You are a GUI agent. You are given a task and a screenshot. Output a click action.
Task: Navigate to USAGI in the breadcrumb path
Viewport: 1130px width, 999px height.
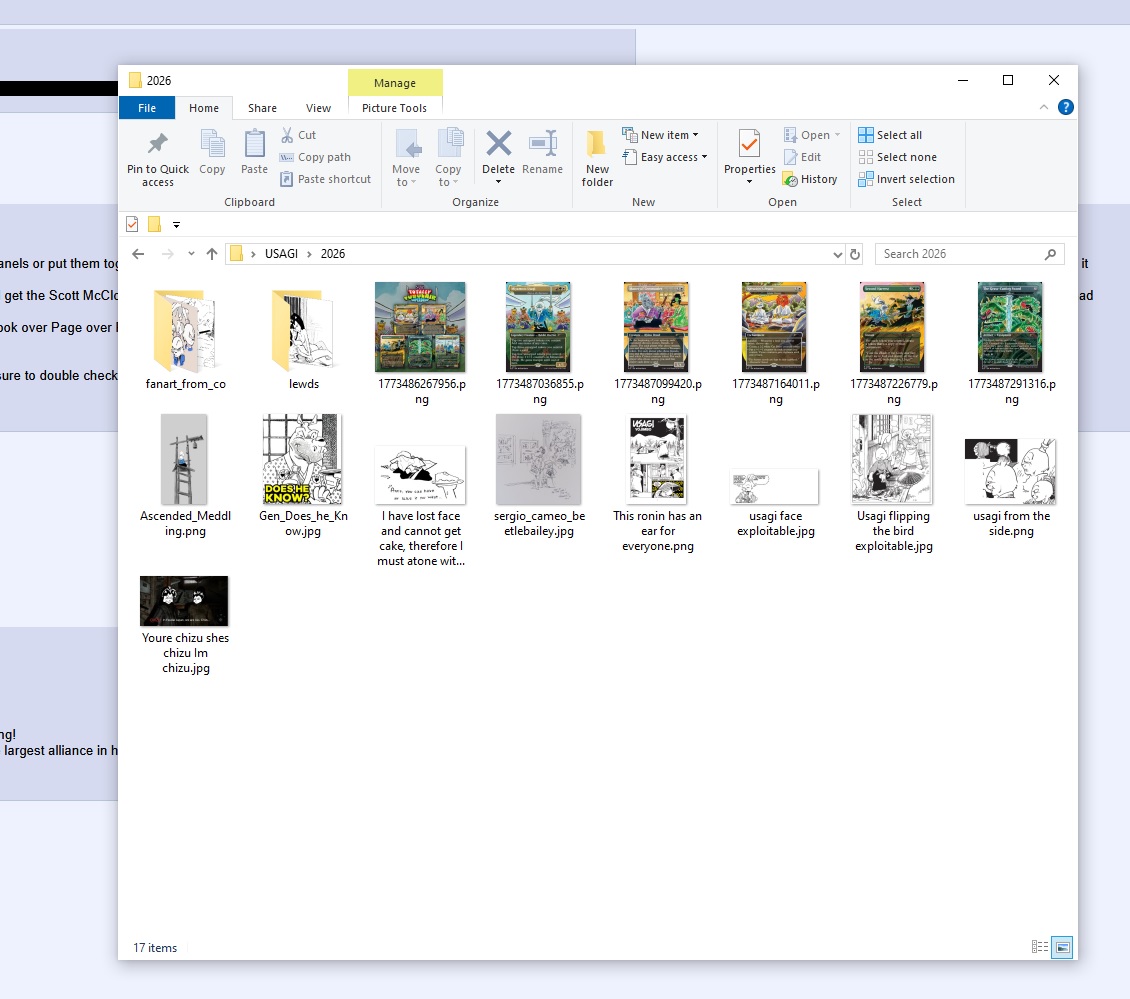pyautogui.click(x=281, y=254)
